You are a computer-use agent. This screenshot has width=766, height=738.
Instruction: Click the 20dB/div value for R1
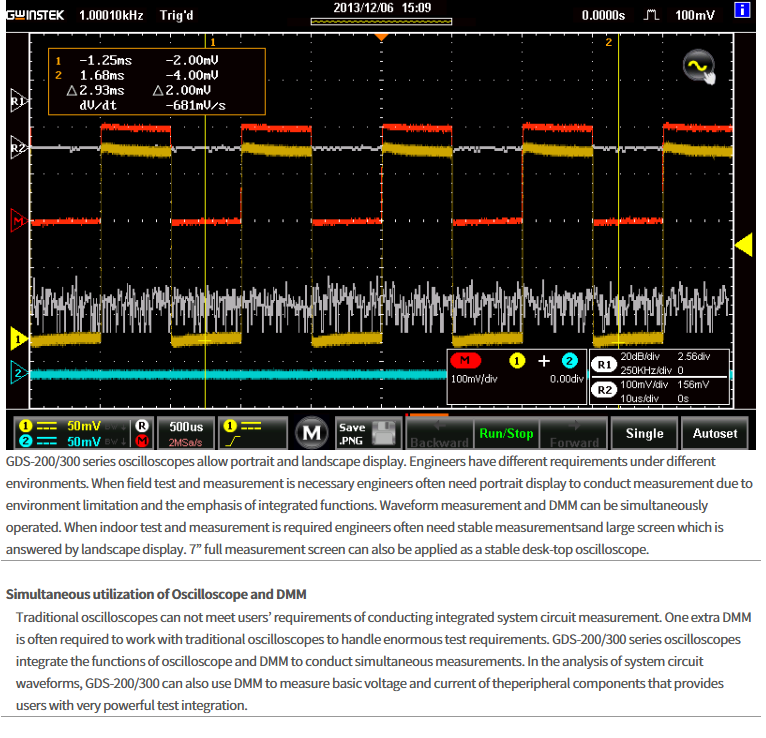pos(639,357)
